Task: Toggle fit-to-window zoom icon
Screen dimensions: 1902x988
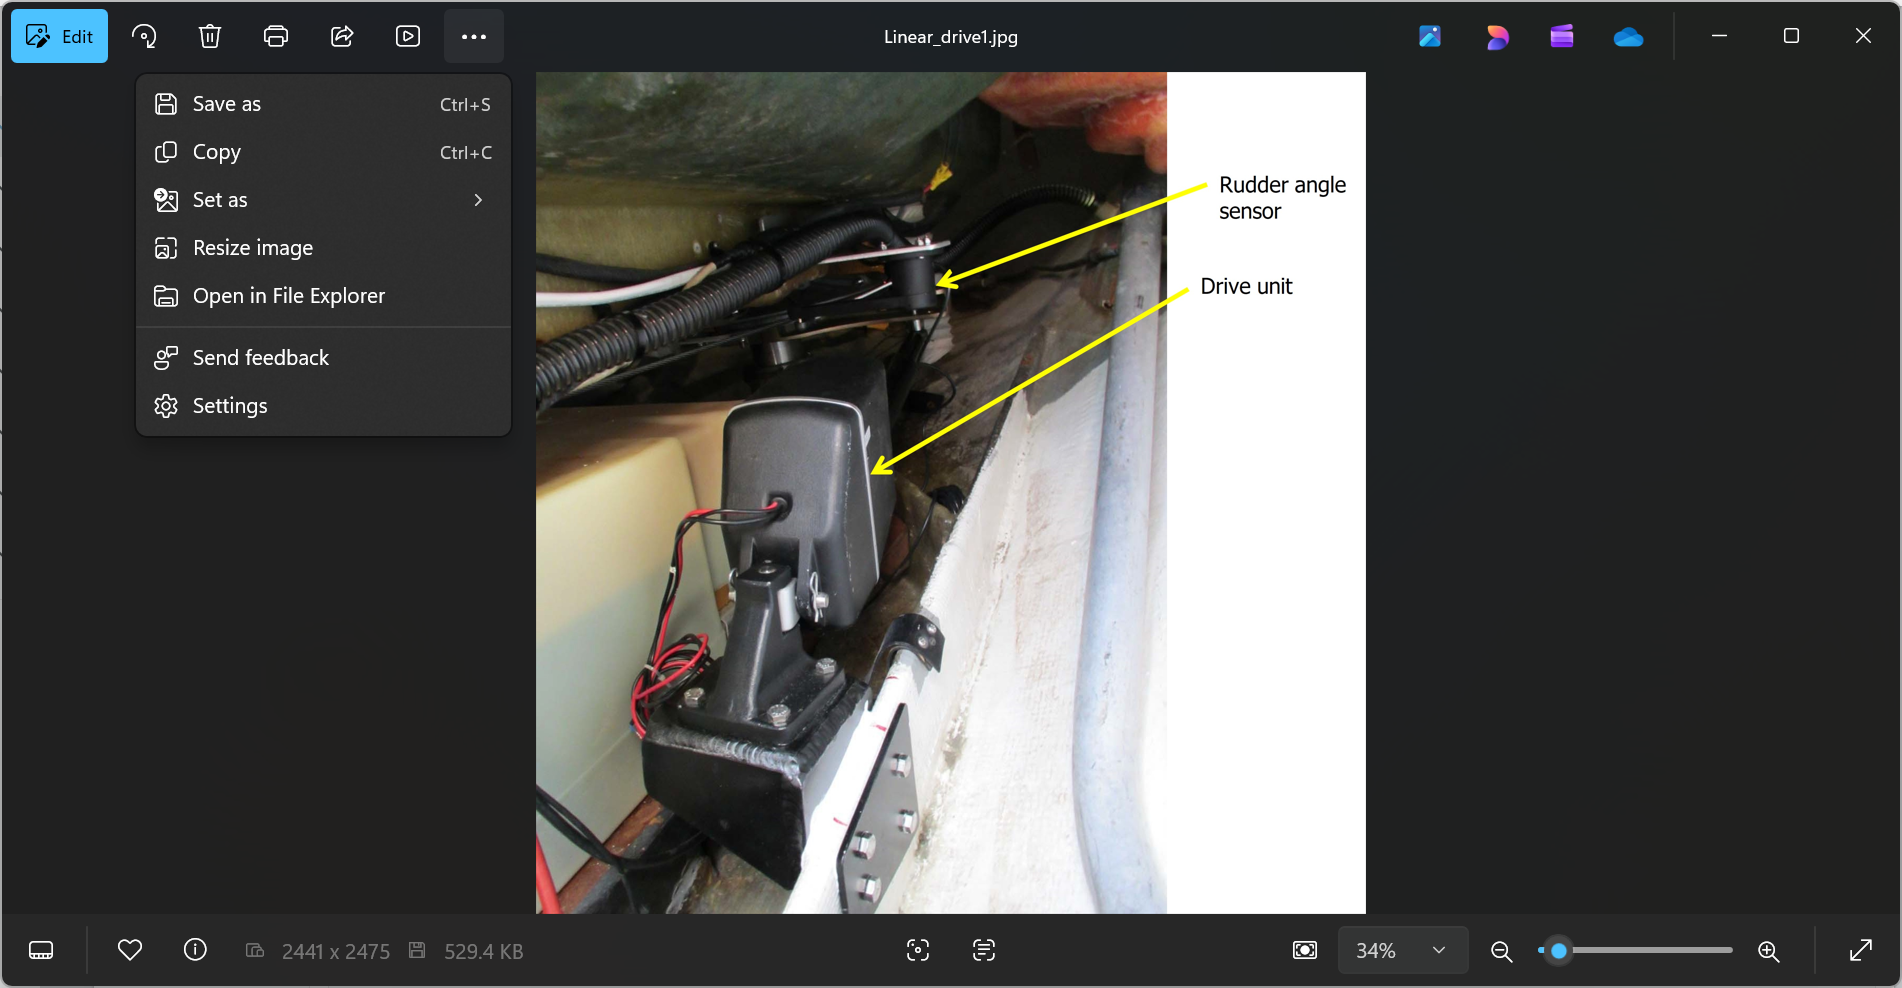Action: click(1305, 950)
